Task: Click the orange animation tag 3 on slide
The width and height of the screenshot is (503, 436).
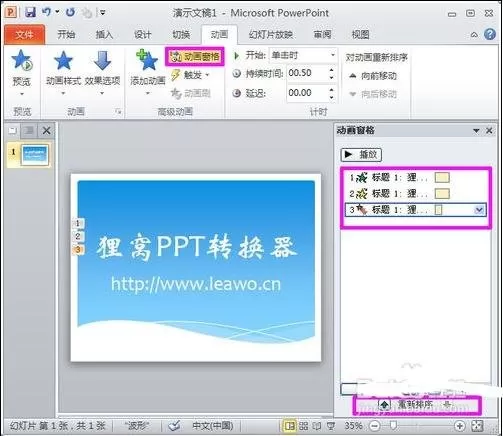Action: coord(78,250)
